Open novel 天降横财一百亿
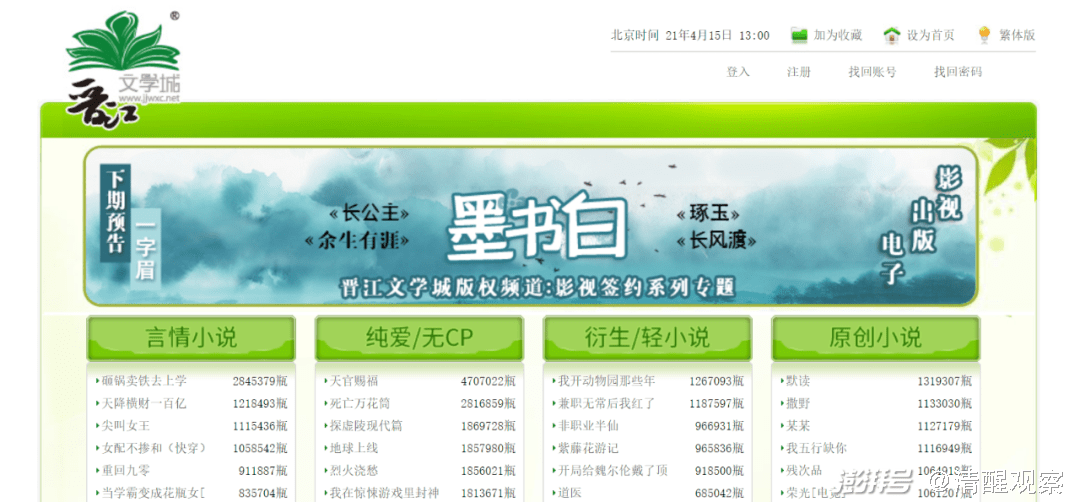 click(x=144, y=403)
